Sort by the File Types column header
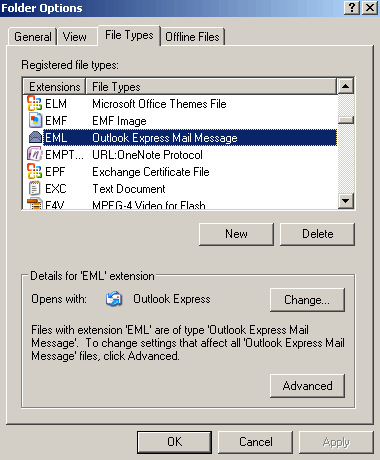 [x=211, y=87]
